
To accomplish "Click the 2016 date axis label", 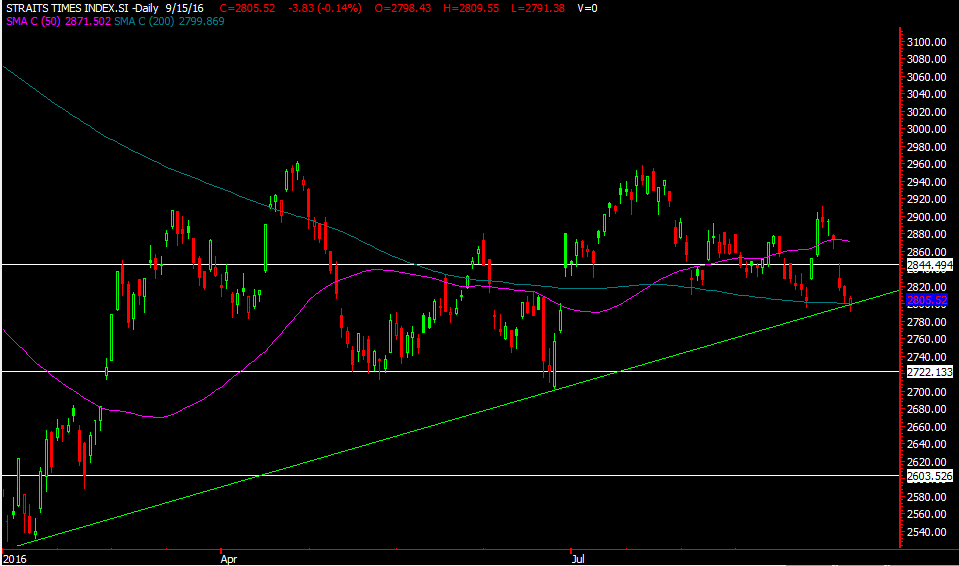I will point(15,559).
